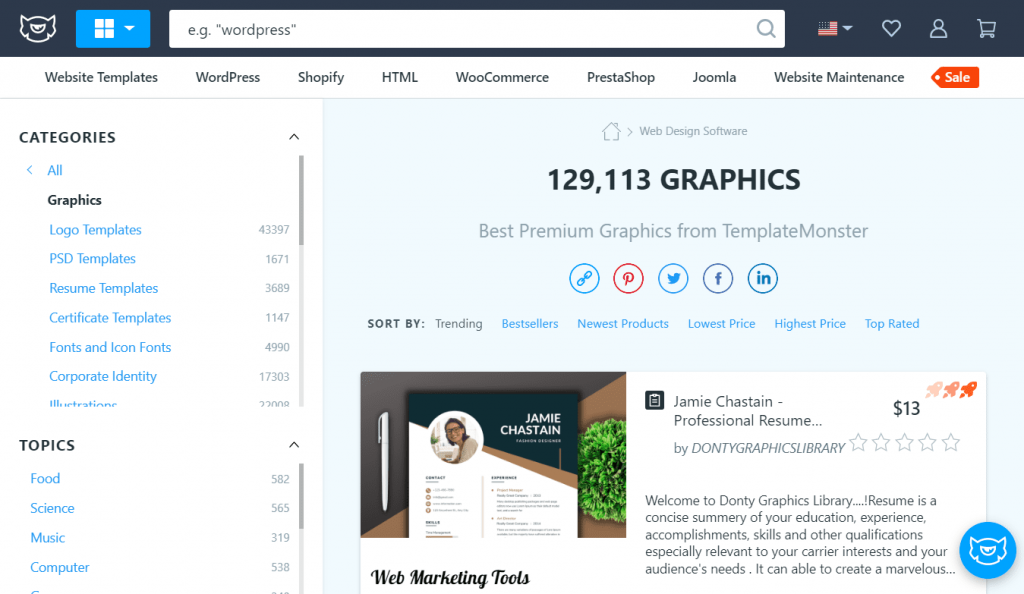Open Website Maintenance menu item
This screenshot has height=594, width=1024.
pyautogui.click(x=839, y=77)
